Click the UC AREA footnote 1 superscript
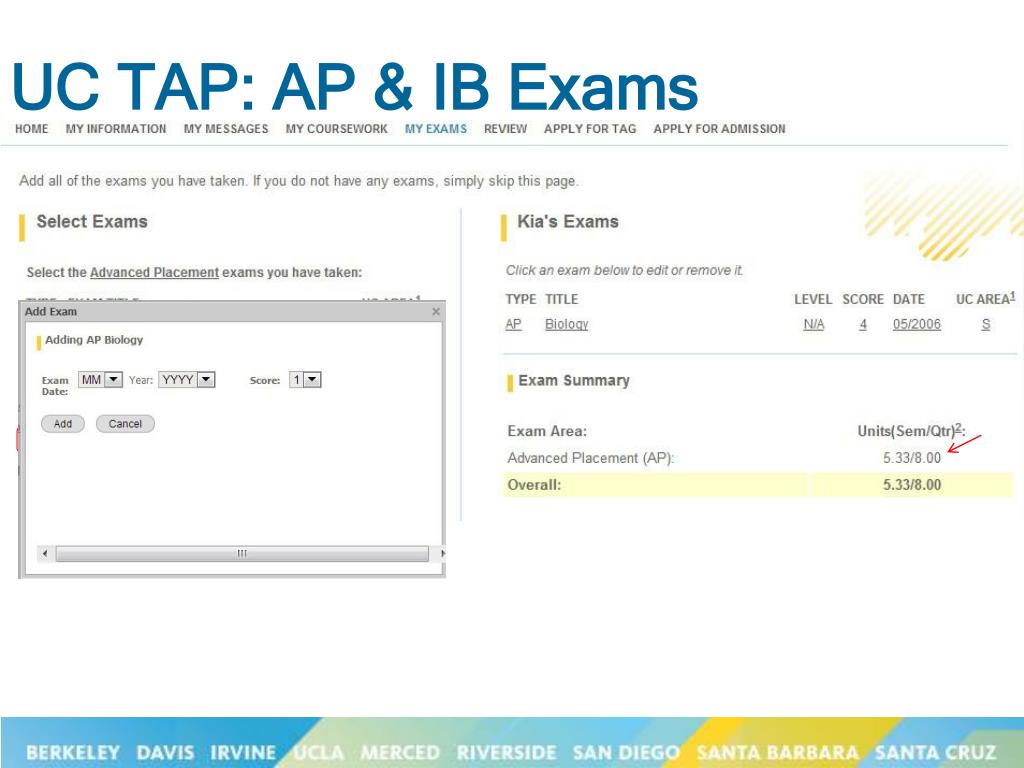 (1012, 296)
